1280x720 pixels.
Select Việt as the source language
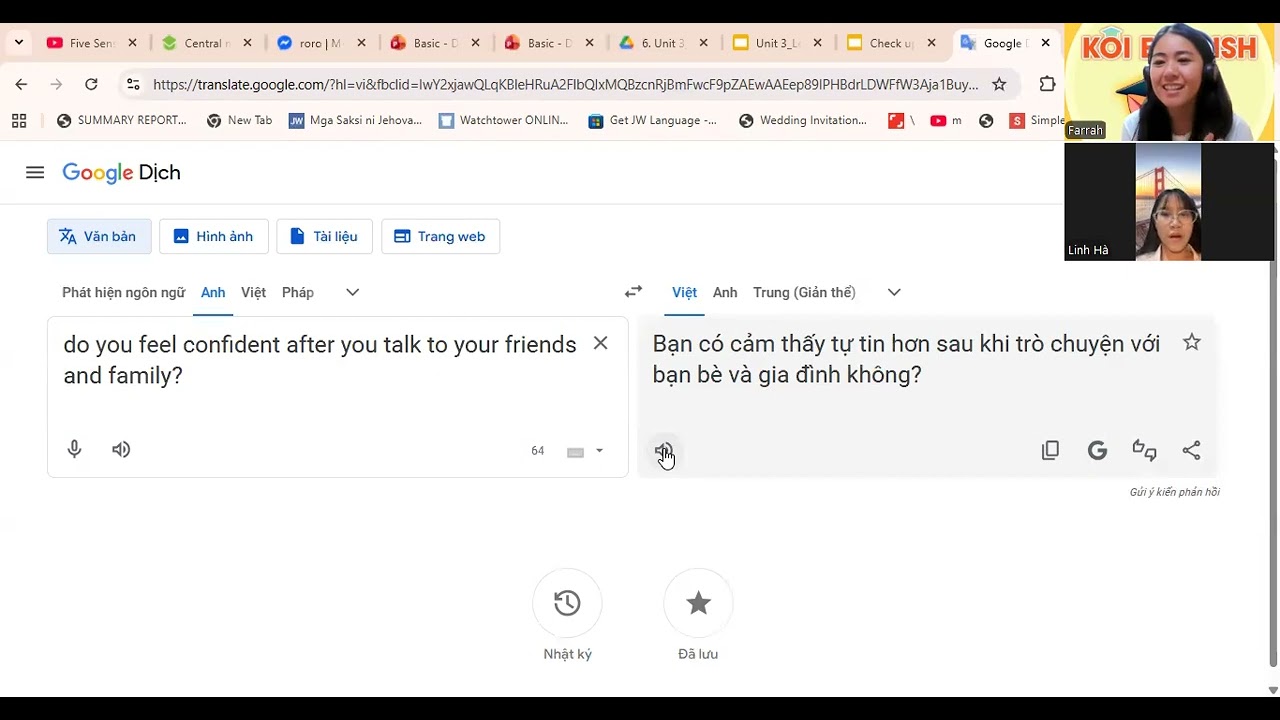tap(254, 292)
